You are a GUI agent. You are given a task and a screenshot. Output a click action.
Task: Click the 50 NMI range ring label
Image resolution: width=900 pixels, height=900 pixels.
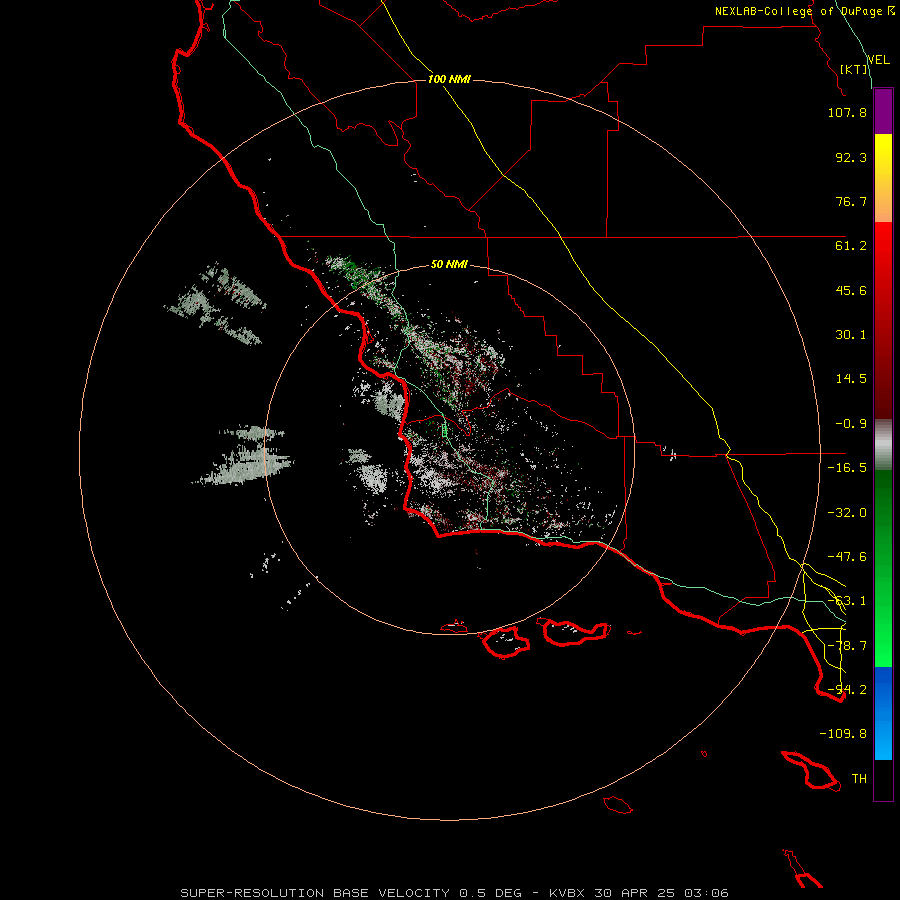click(x=449, y=264)
